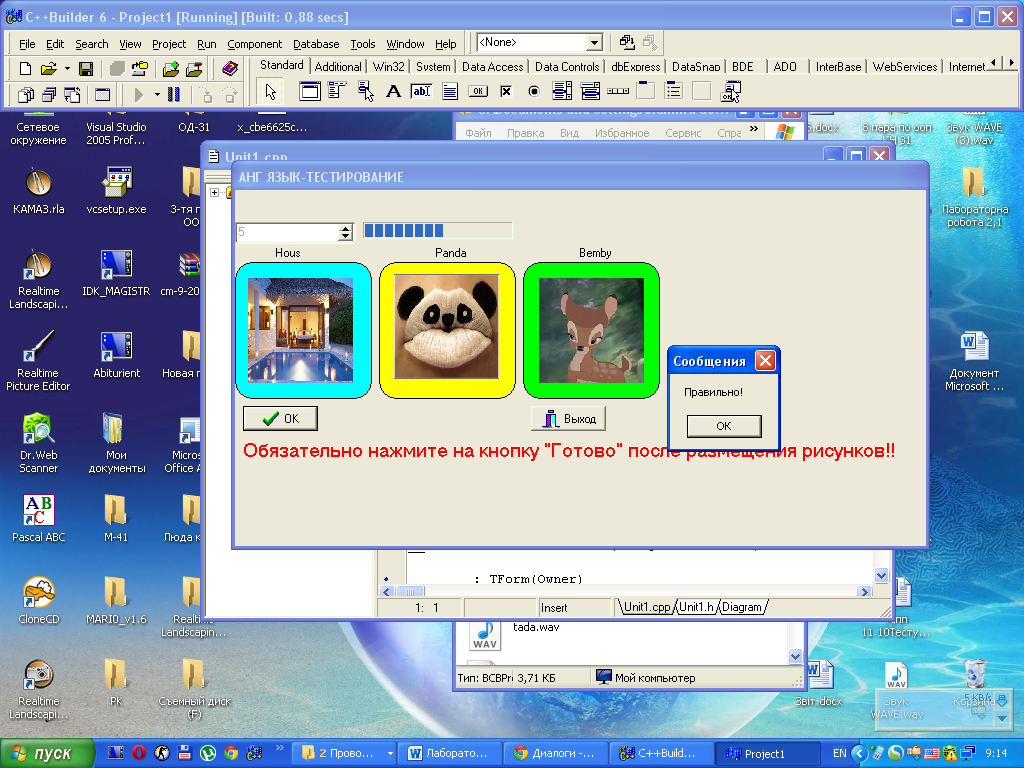Screen dimensions: 1024x768
Task: Select the Edit component icon
Action: (x=421, y=91)
